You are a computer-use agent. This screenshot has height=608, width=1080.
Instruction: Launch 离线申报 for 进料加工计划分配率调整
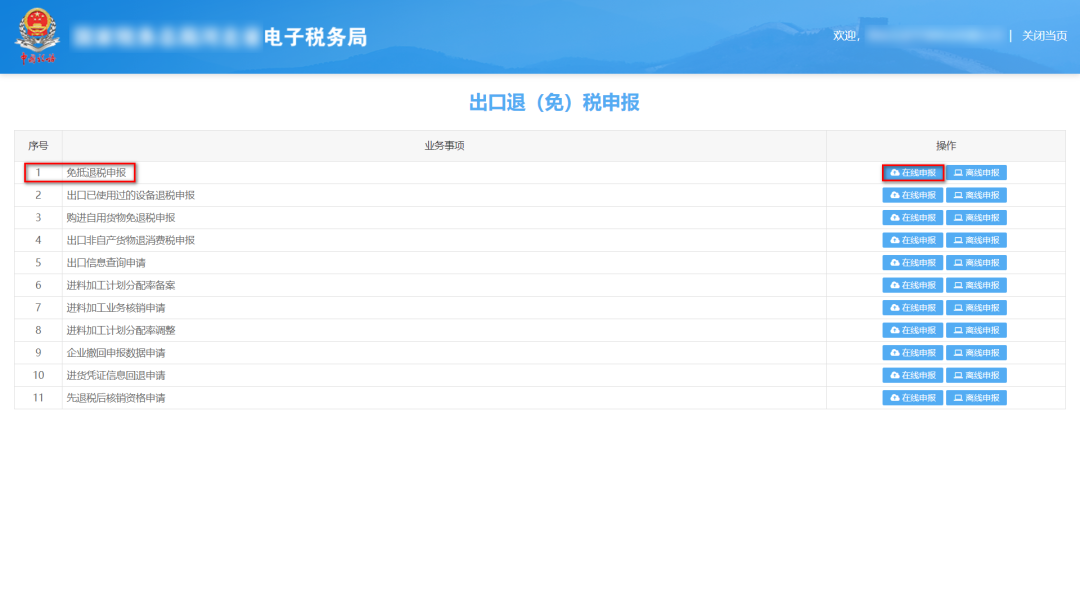(976, 331)
